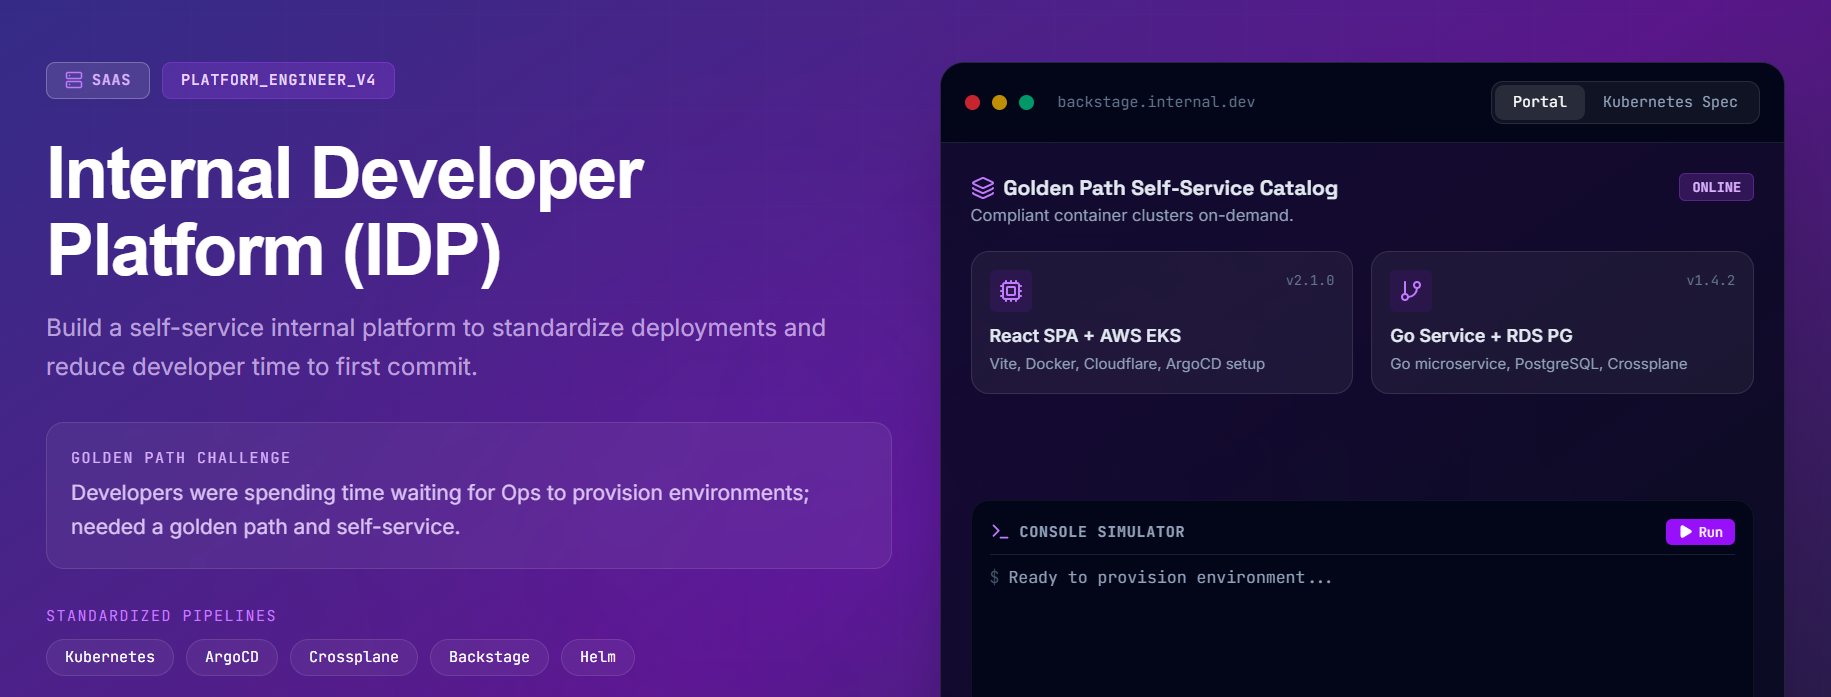Click the terminal prompt icon in Console Simulator
Viewport: 1831px width, 697px height.
point(999,531)
